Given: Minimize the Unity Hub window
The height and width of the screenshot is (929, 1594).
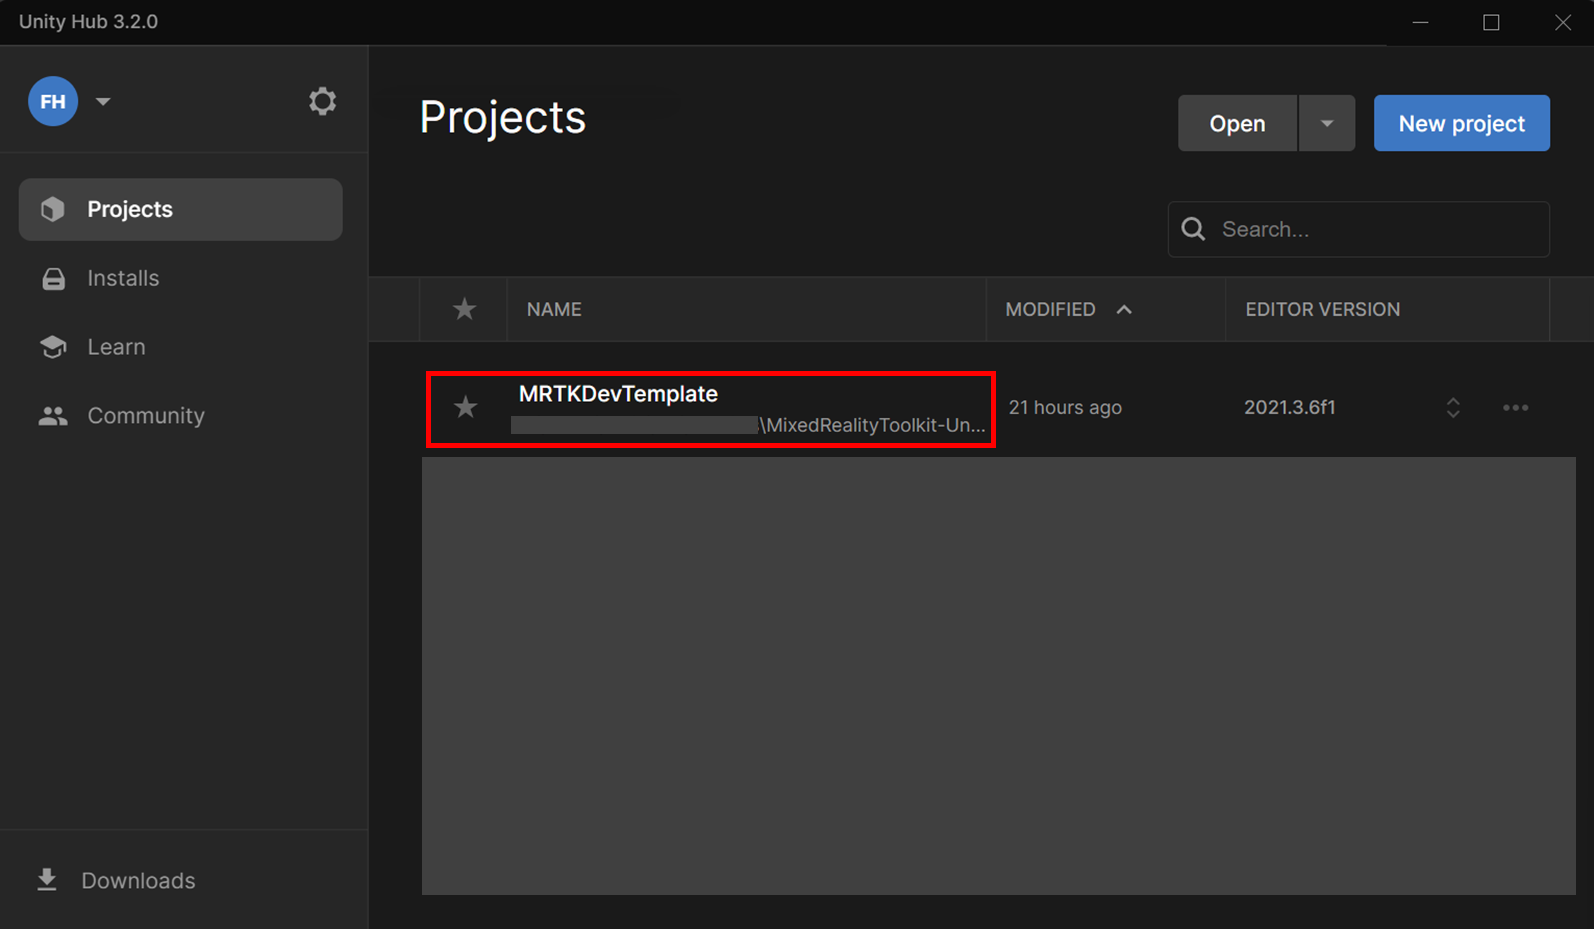Looking at the screenshot, I should tap(1420, 22).
